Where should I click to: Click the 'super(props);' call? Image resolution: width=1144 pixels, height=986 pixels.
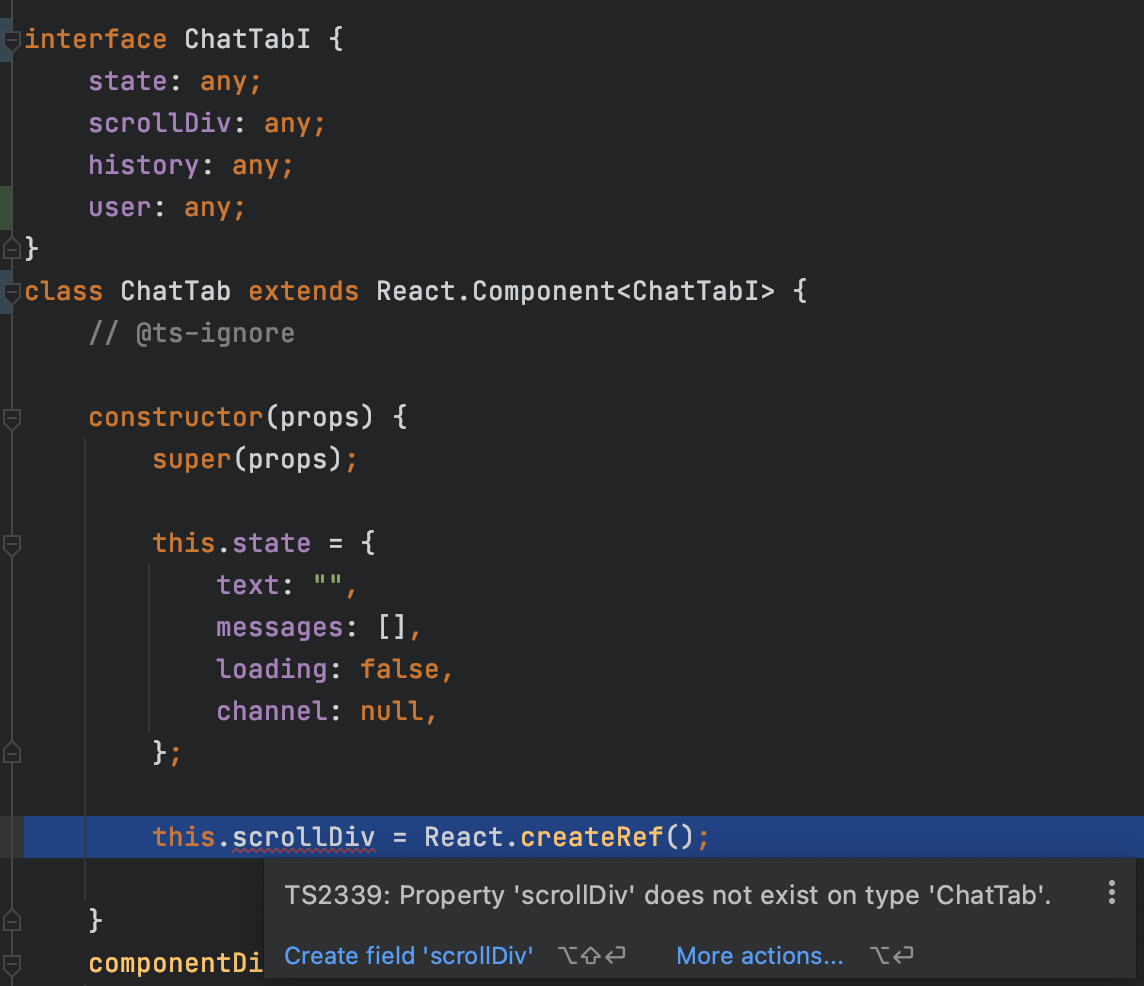pyautogui.click(x=255, y=460)
